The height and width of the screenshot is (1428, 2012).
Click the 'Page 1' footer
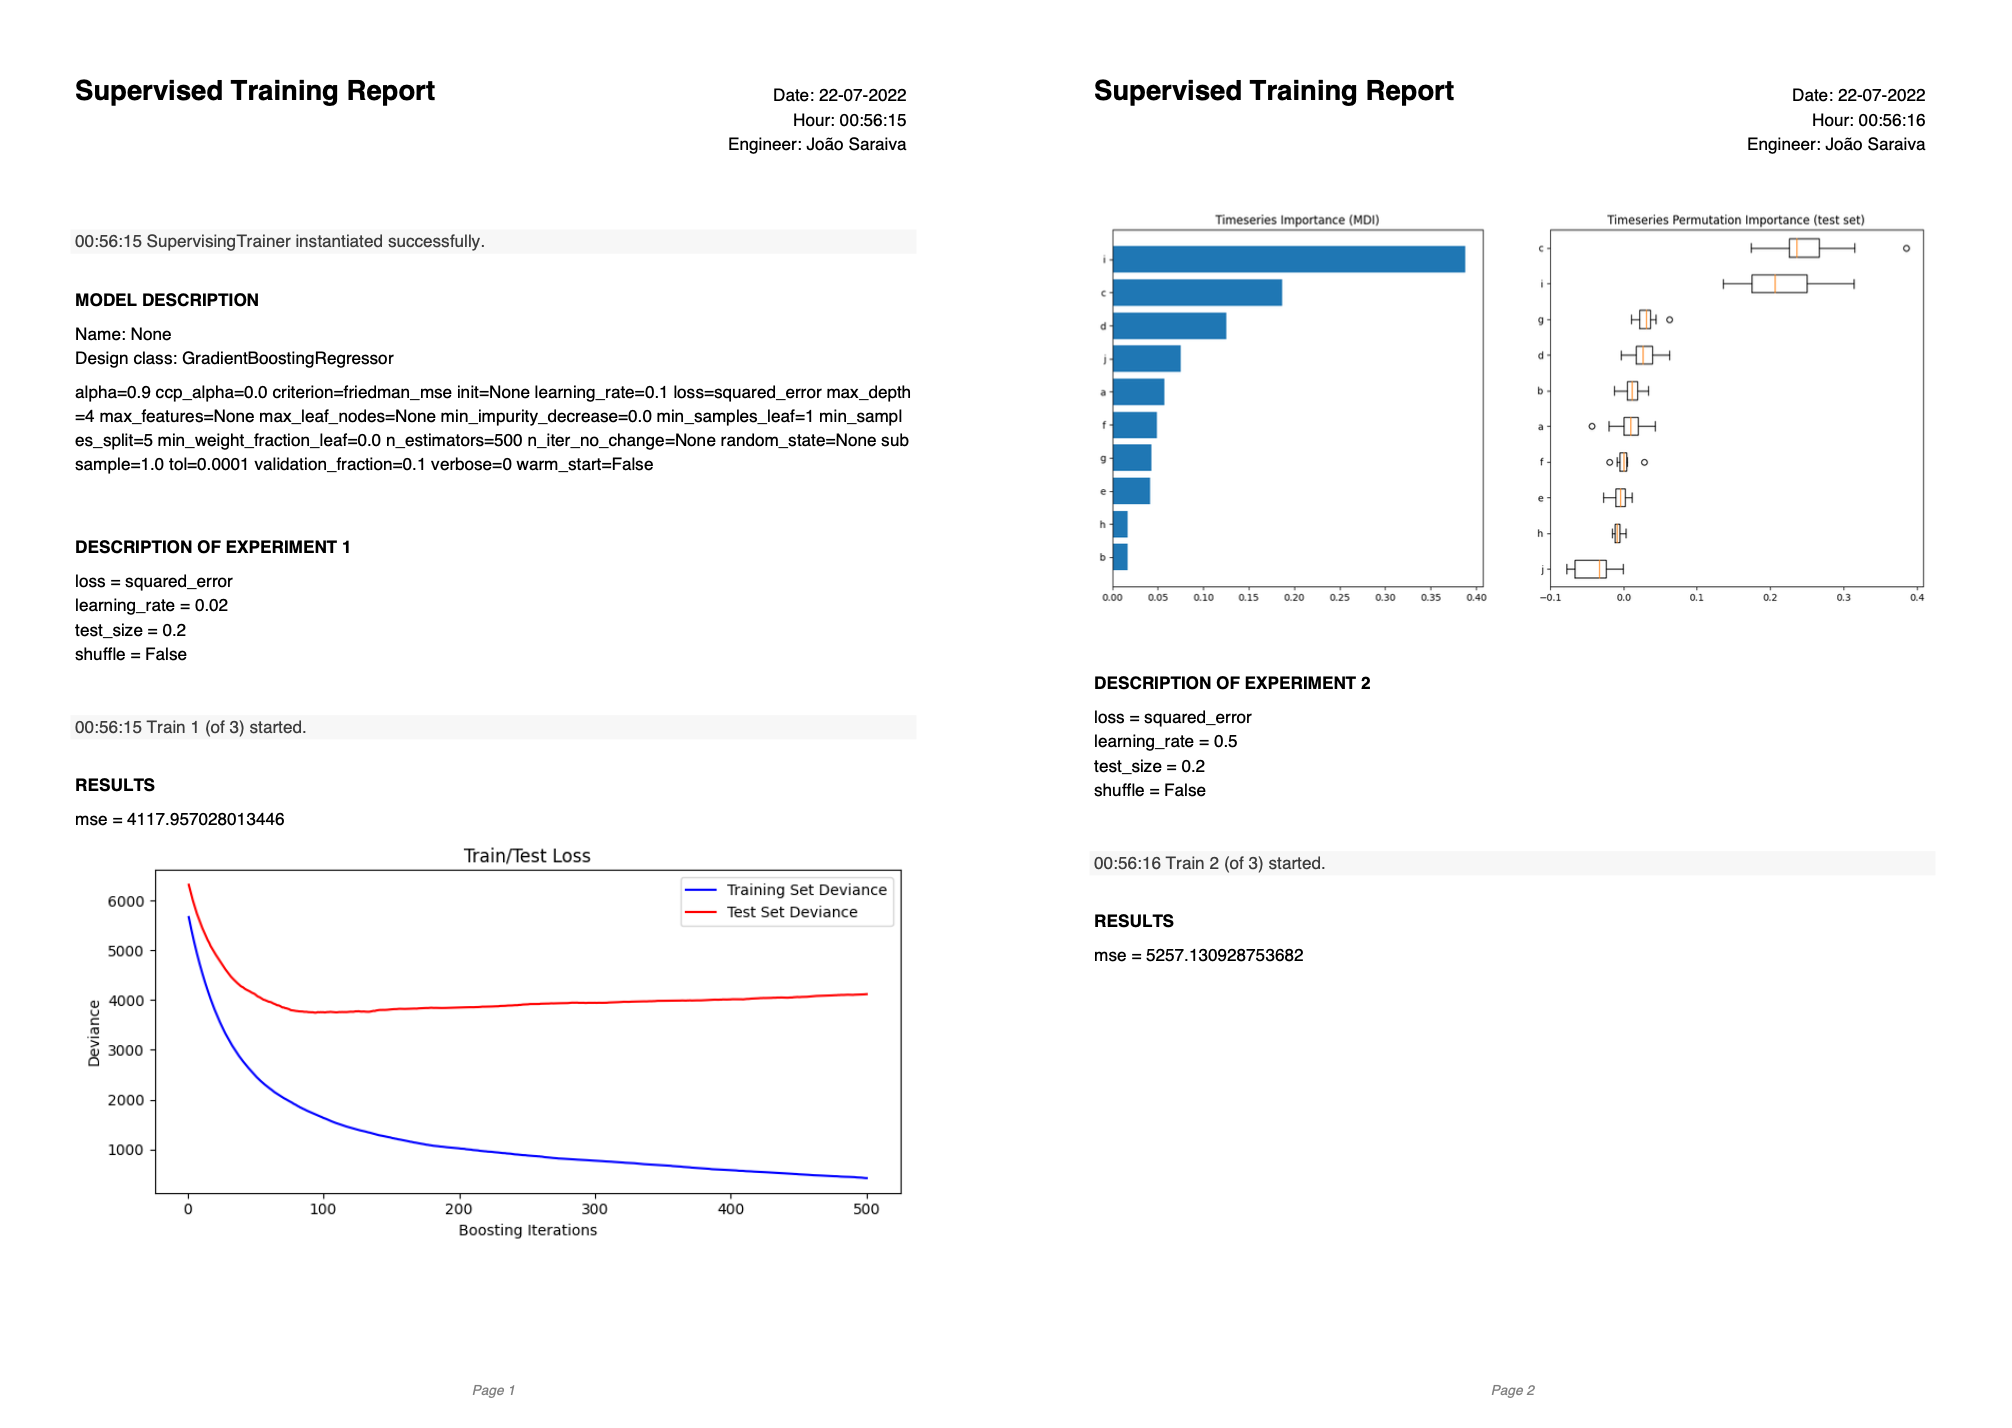[494, 1390]
